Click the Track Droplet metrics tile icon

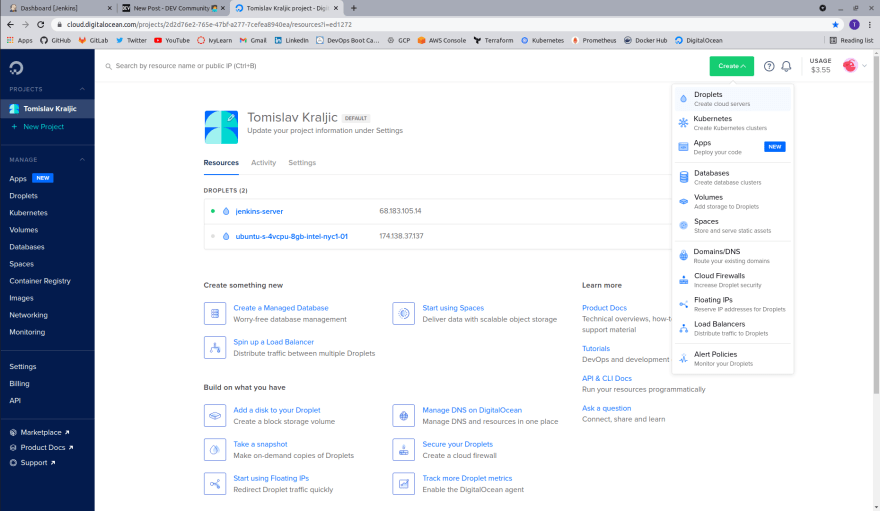point(404,484)
